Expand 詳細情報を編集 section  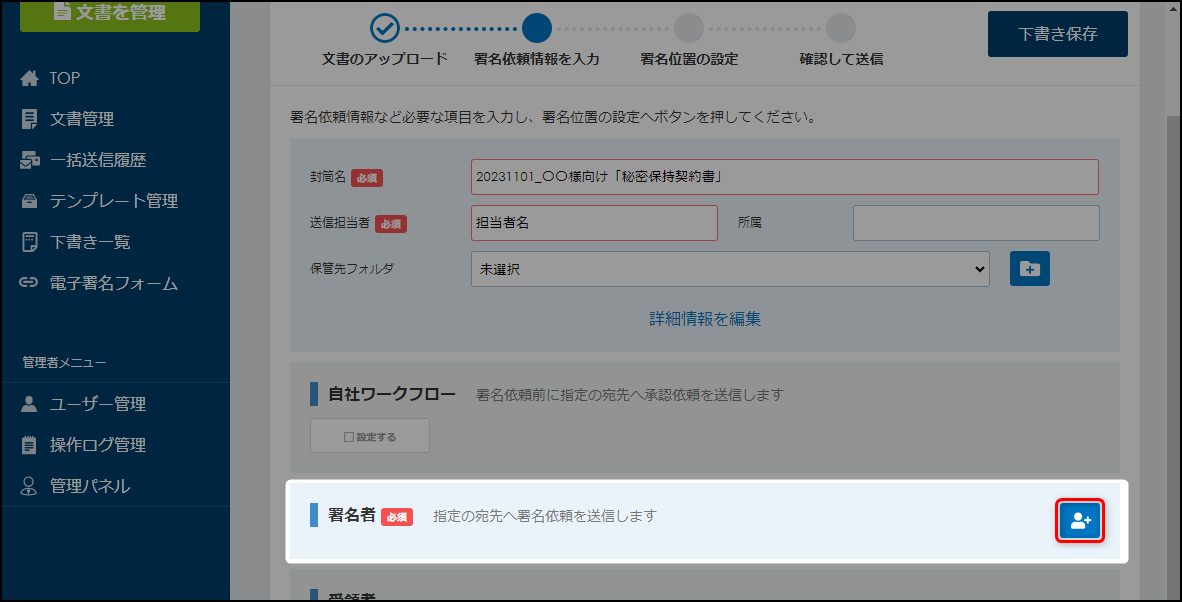(704, 319)
